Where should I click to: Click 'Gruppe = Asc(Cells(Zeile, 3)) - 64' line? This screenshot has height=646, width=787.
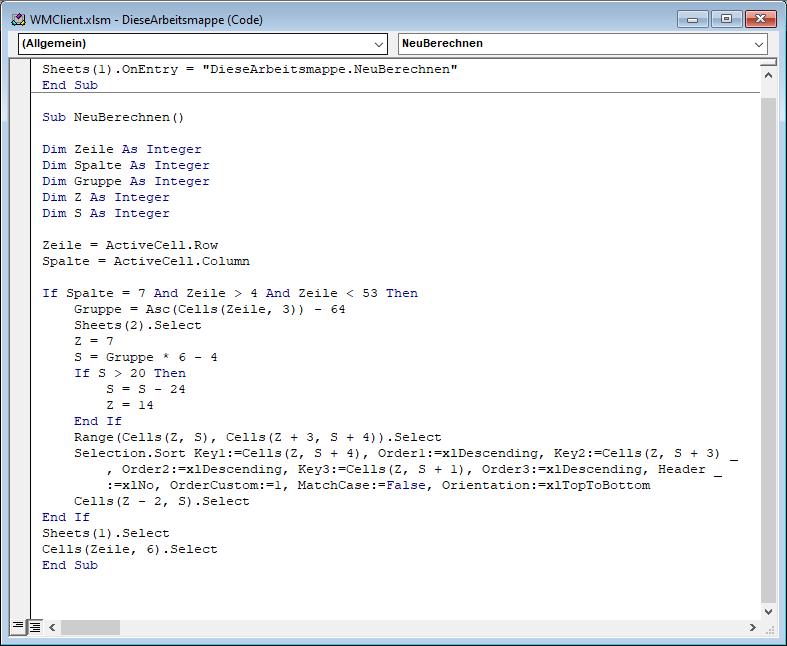pyautogui.click(x=210, y=310)
